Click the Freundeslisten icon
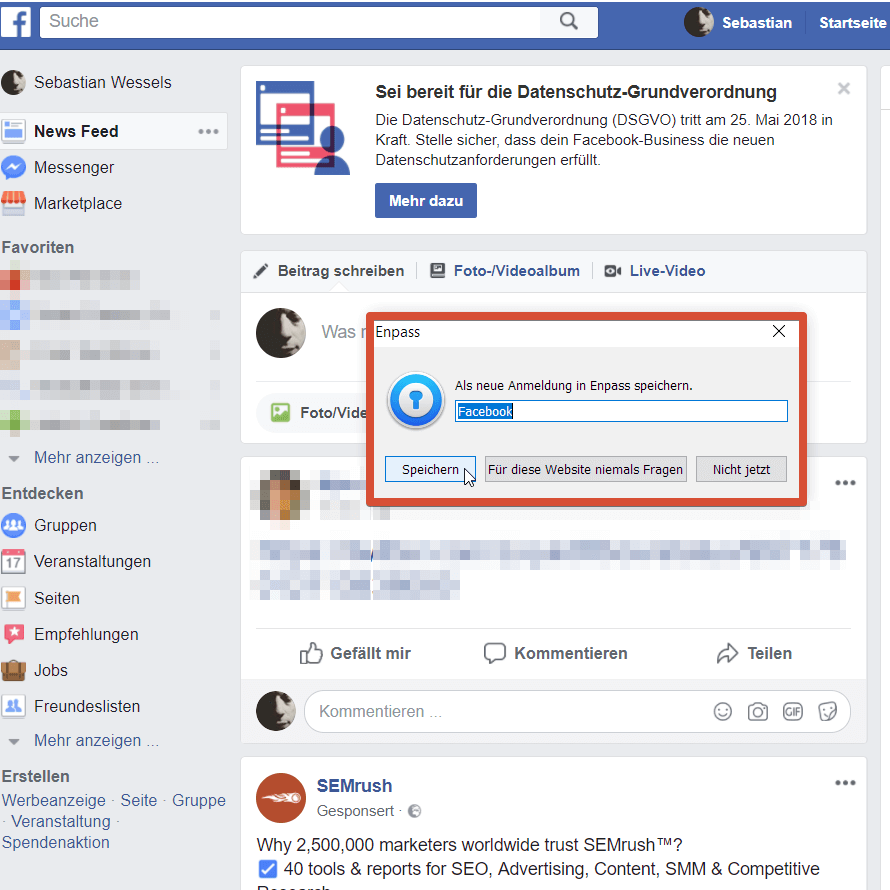The width and height of the screenshot is (890, 890). (13, 706)
